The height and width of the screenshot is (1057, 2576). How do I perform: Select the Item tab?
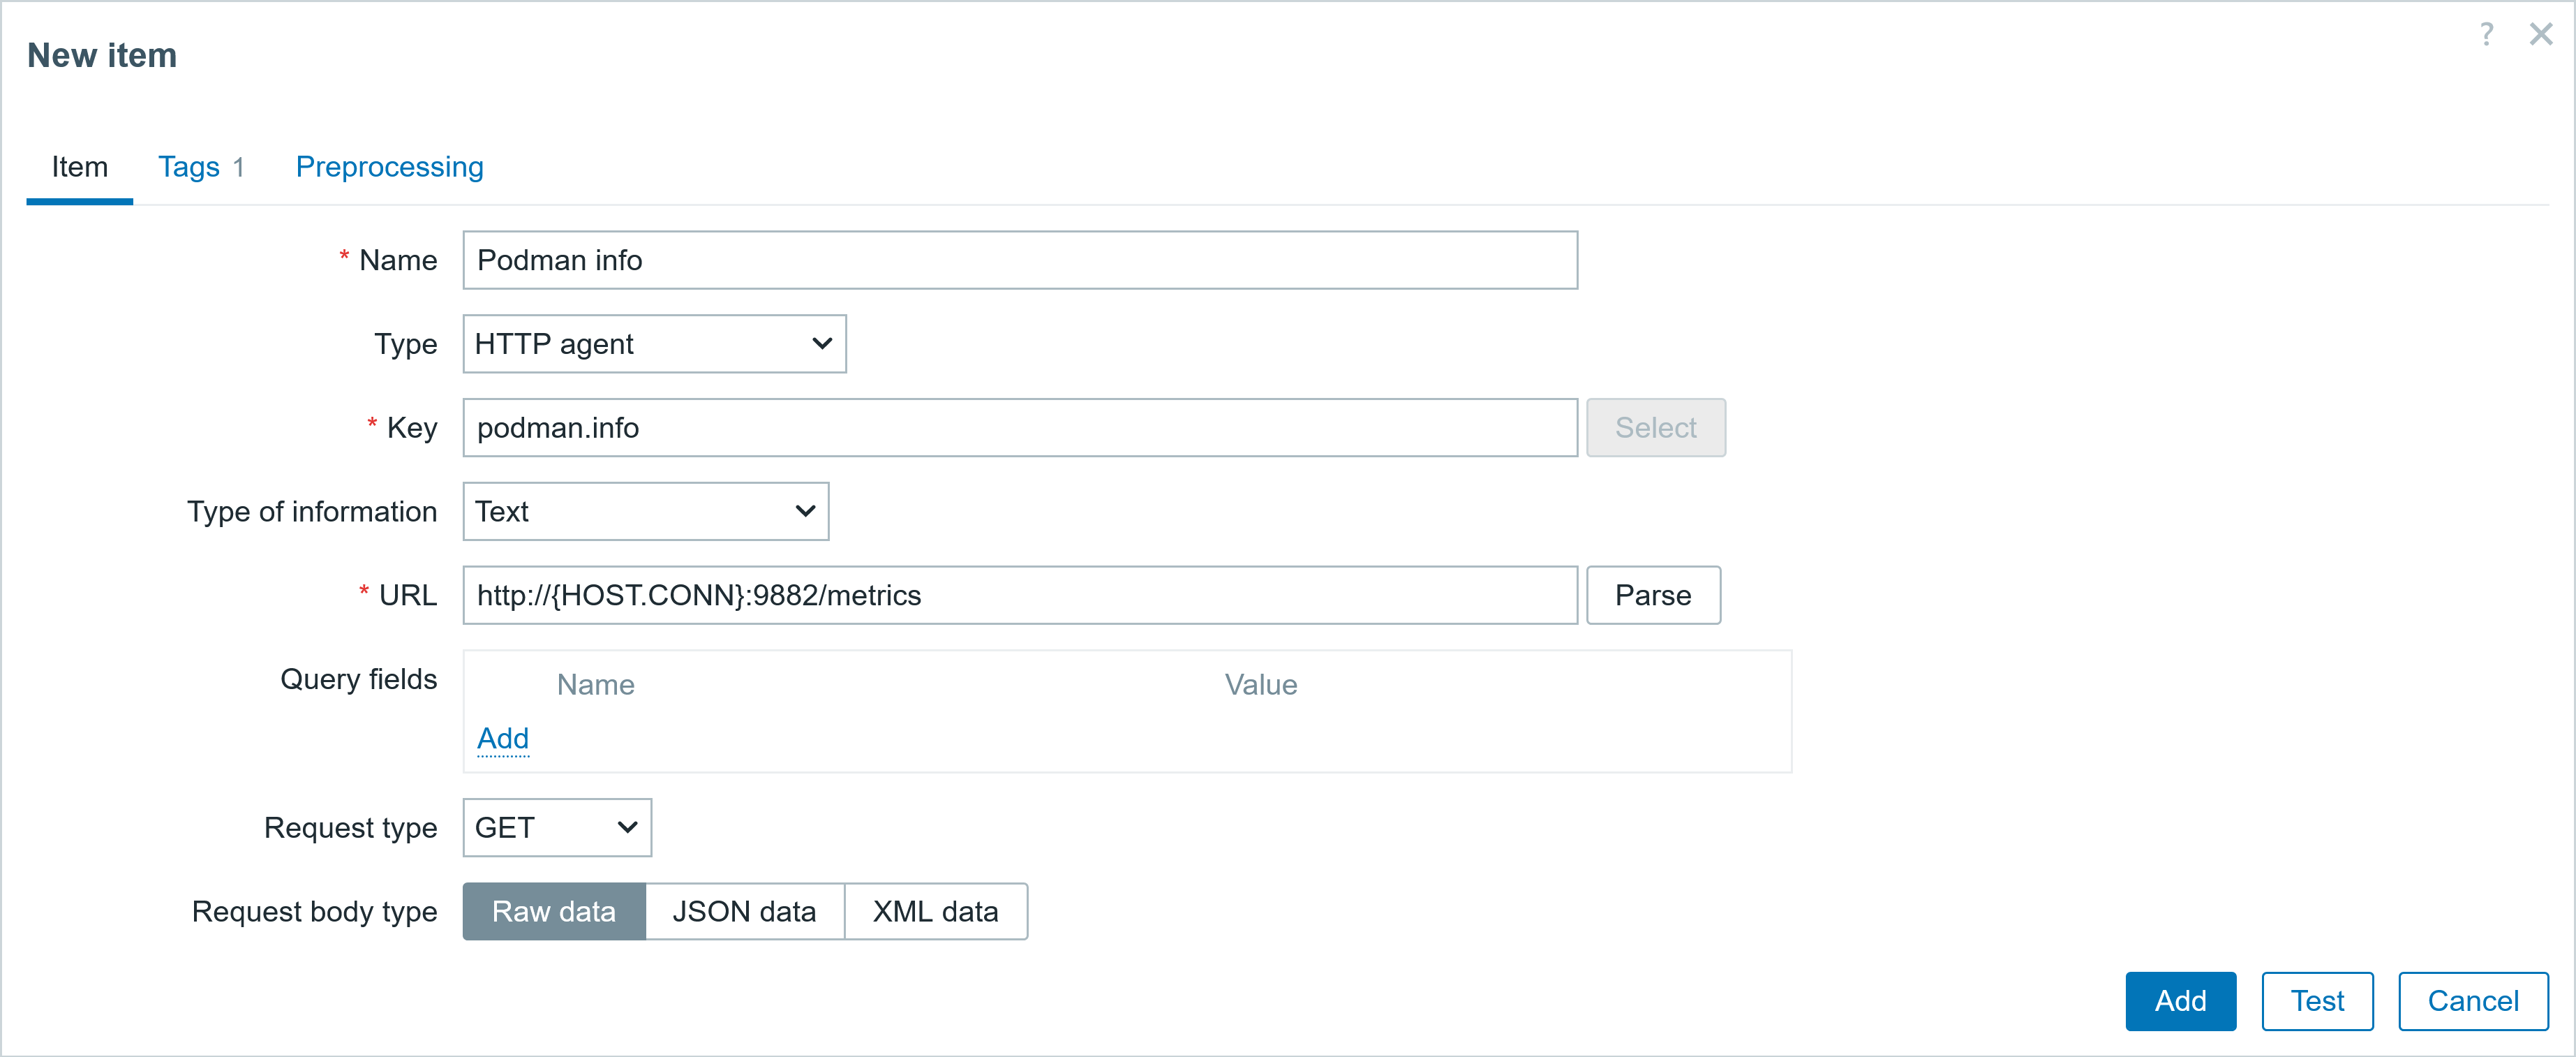click(80, 167)
